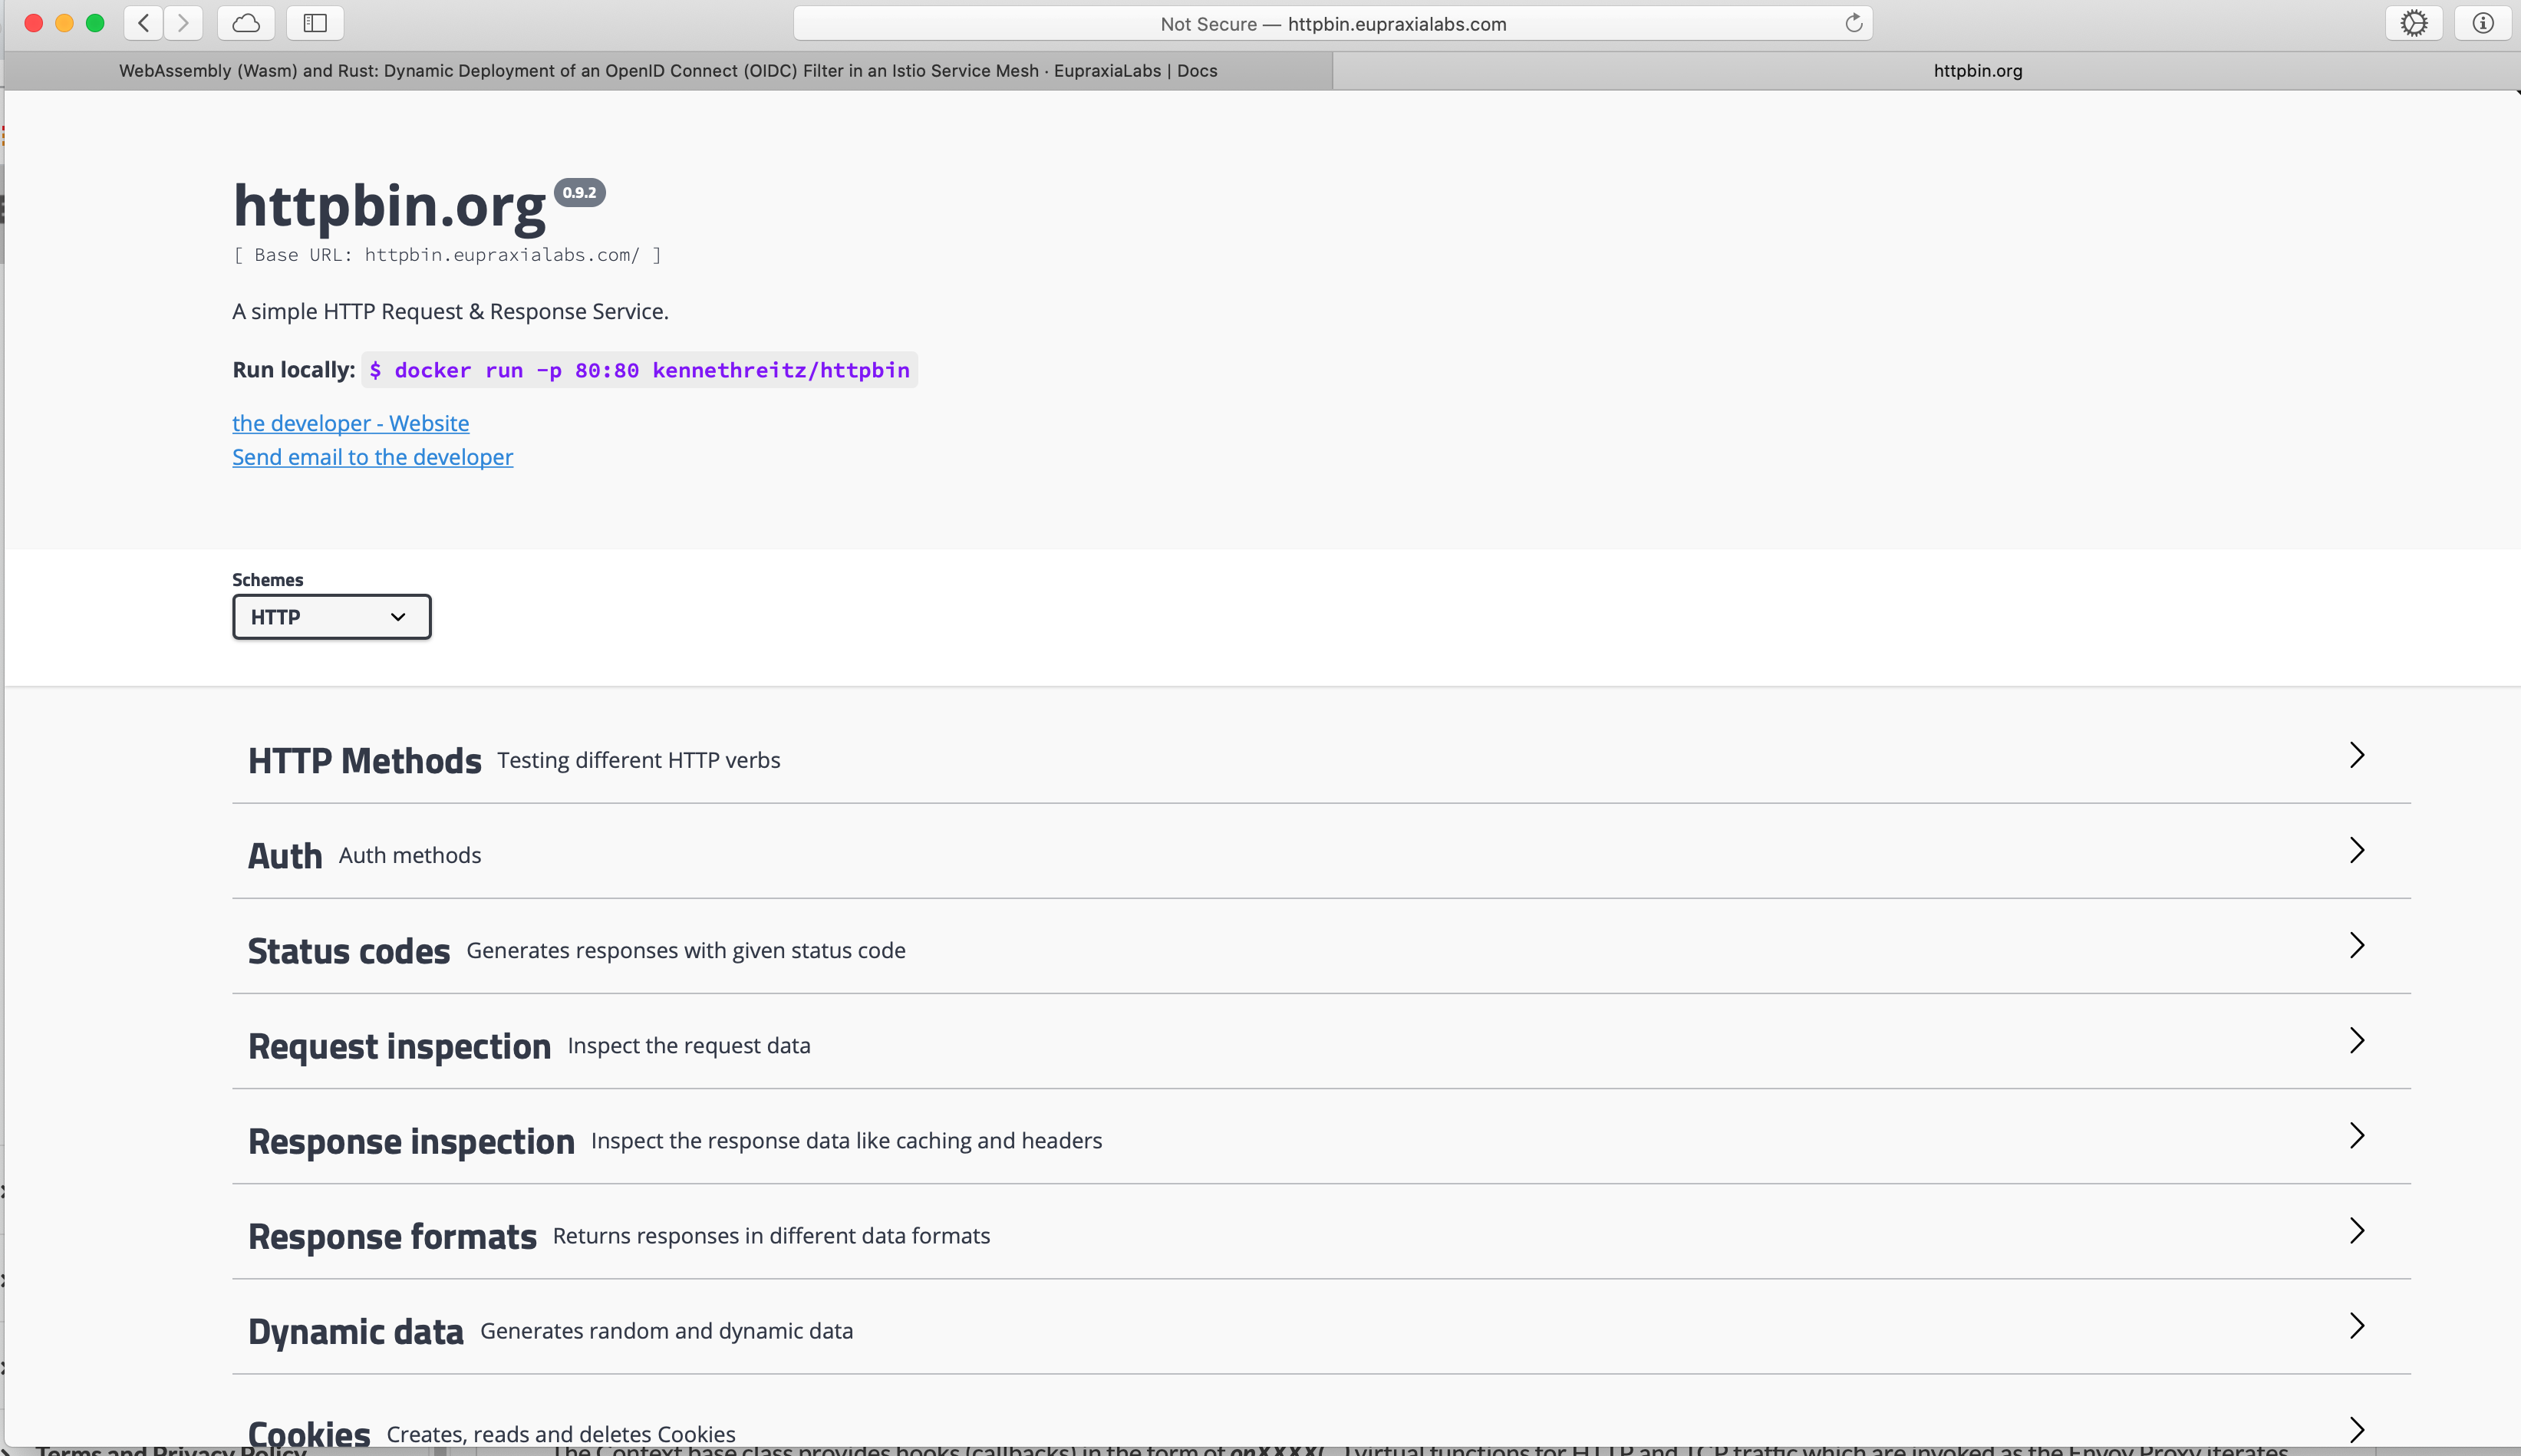
Task: Click the Response inspection heading
Action: (x=411, y=1141)
